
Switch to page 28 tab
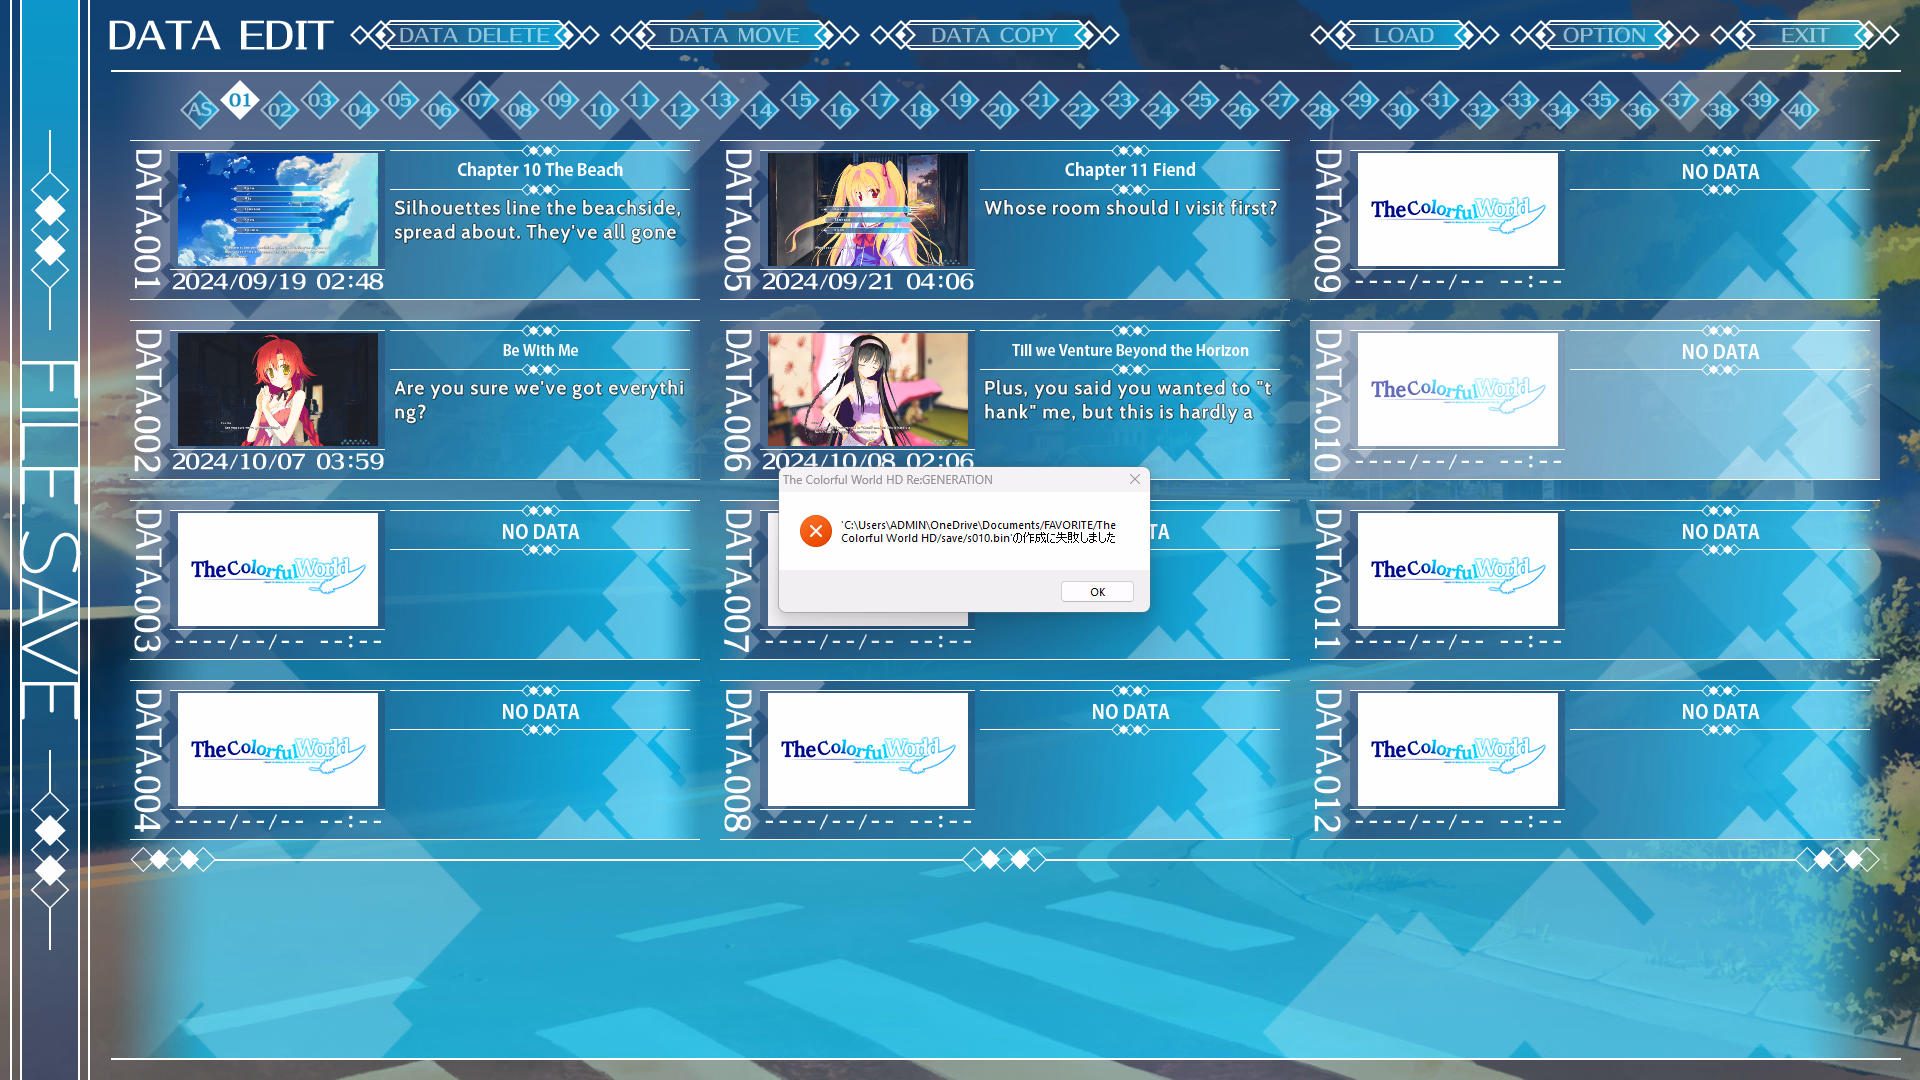(1320, 110)
